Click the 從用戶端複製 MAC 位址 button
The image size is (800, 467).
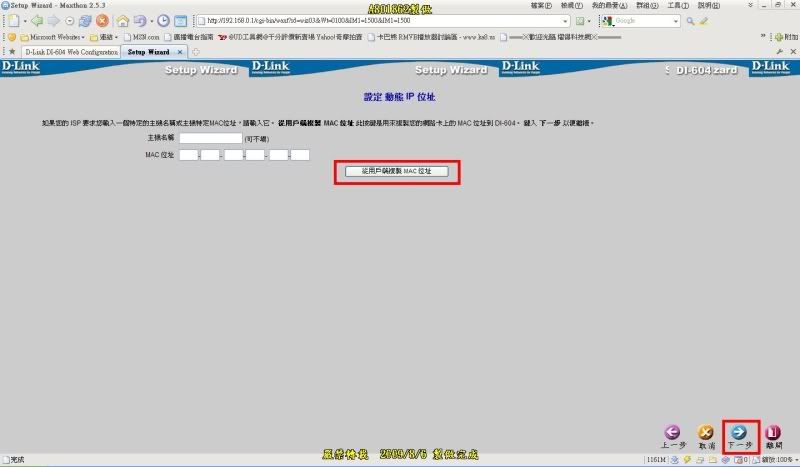pyautogui.click(x=396, y=171)
